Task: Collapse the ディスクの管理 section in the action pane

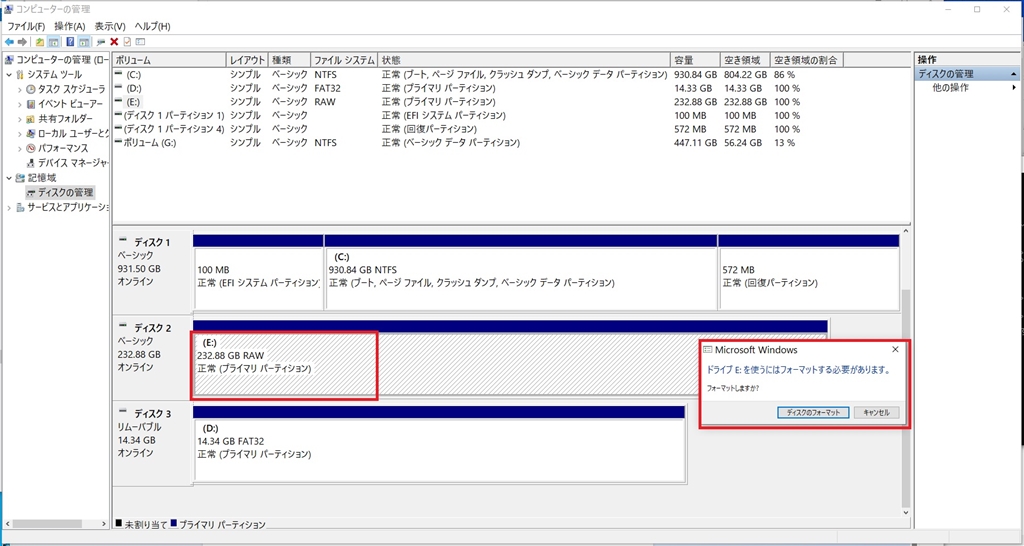Action: [1014, 74]
